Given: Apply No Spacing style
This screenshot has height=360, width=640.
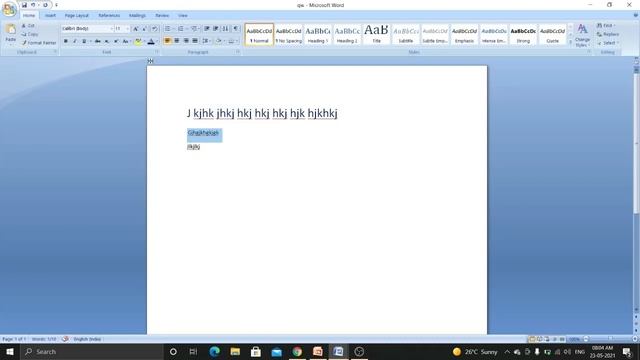Looking at the screenshot, I should (289, 35).
